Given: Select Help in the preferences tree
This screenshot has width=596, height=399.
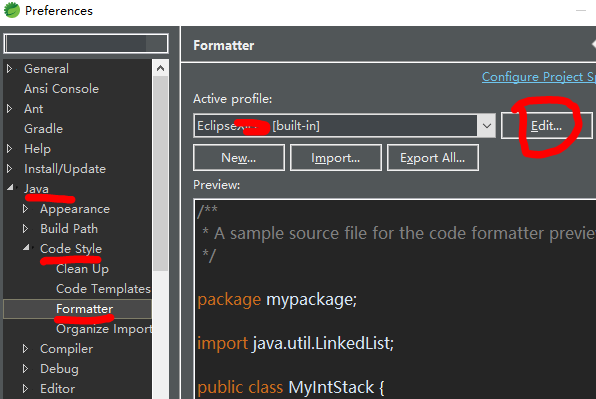Looking at the screenshot, I should pos(37,149).
